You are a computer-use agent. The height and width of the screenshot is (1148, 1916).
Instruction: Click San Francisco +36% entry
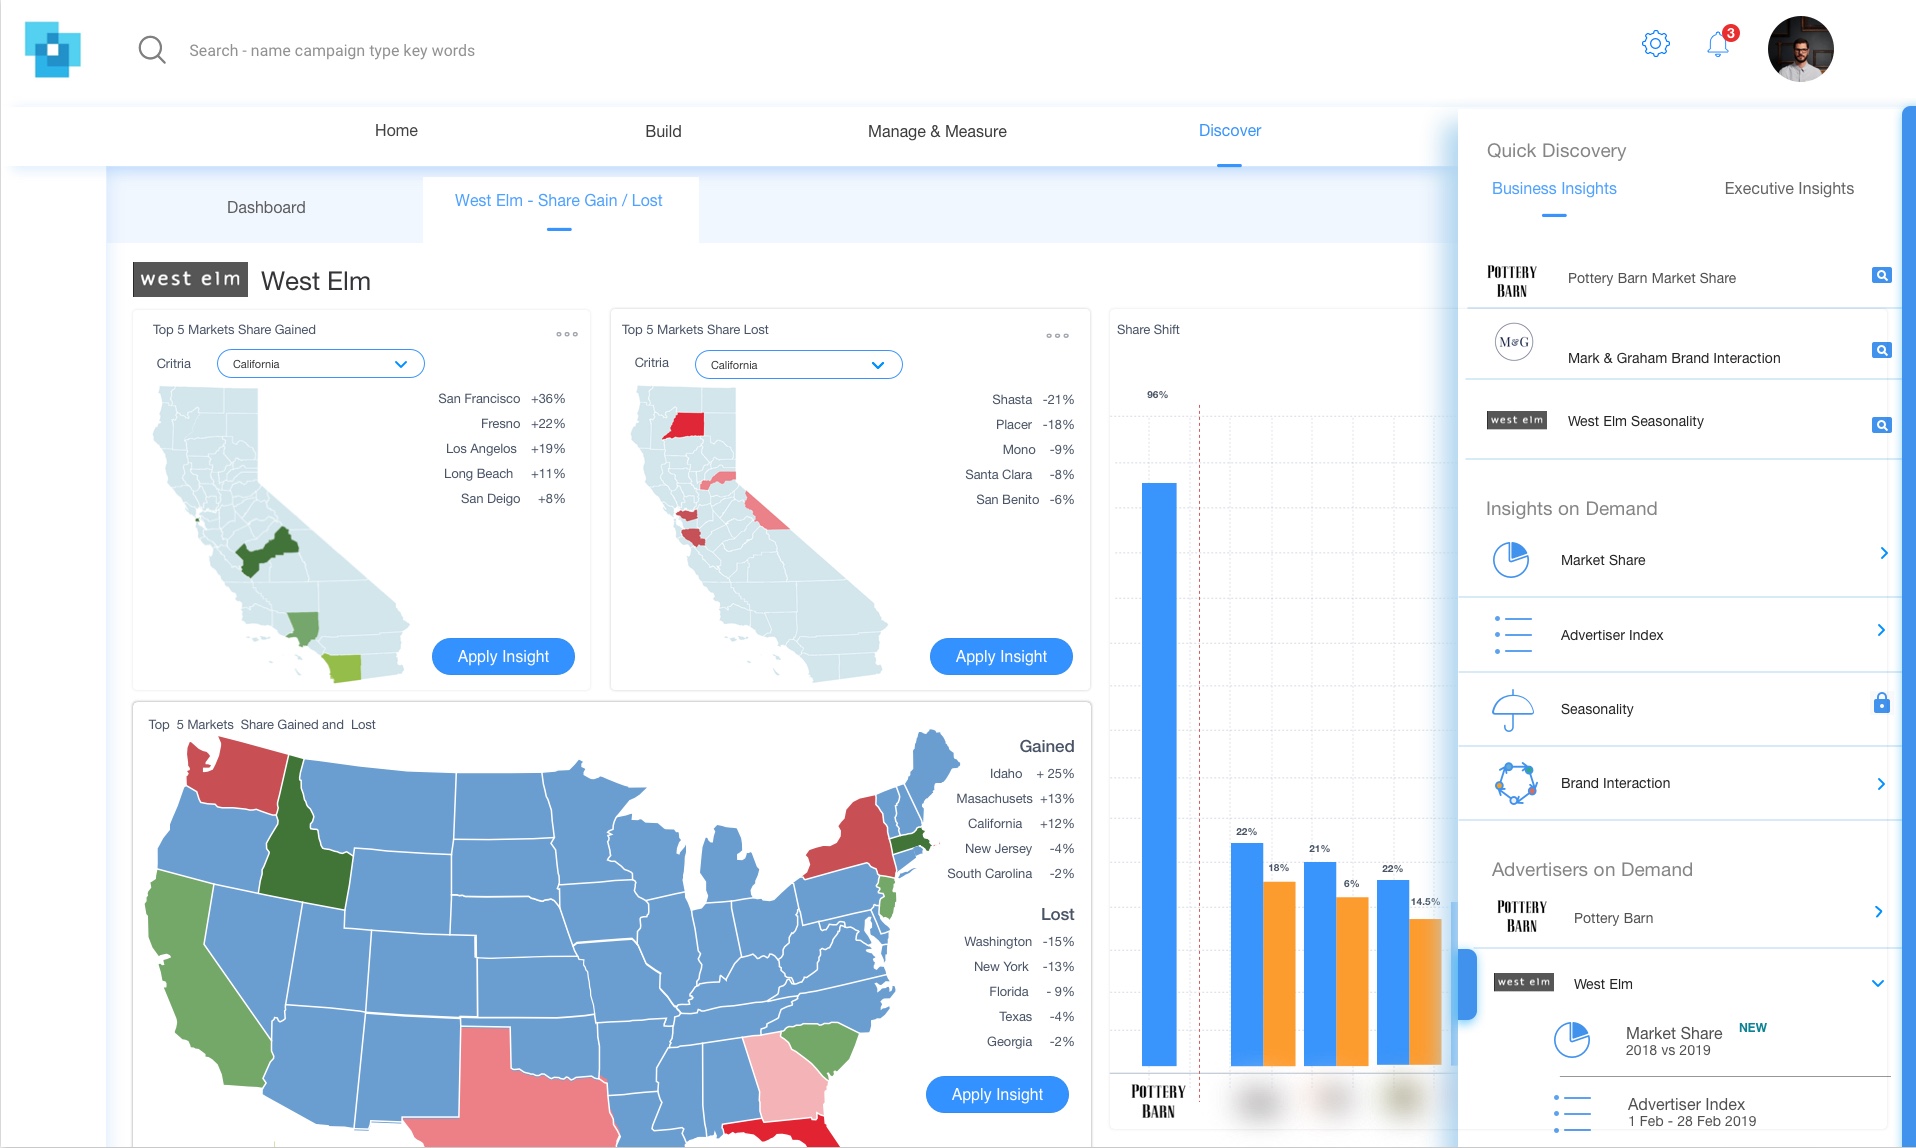point(501,399)
